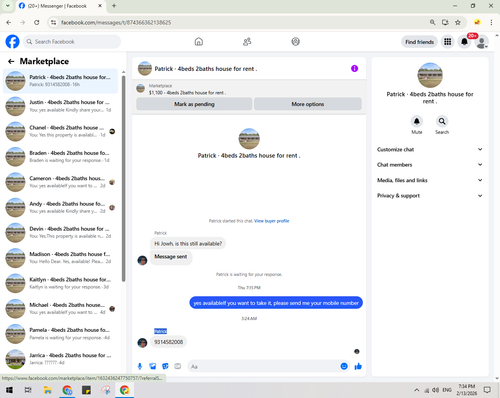This screenshot has width=500, height=398.
Task: View site information icon in address bar
Action: [x=53, y=22]
